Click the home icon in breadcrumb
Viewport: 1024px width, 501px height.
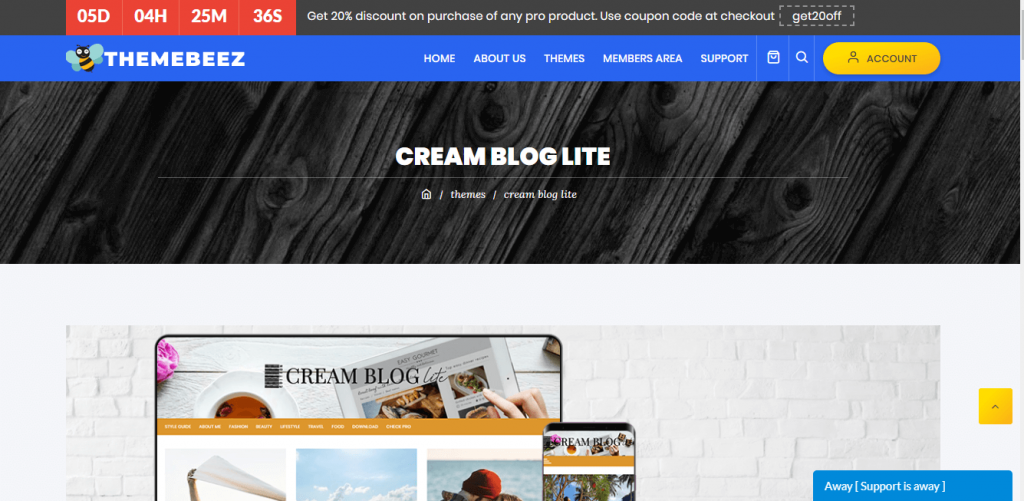tap(426, 194)
